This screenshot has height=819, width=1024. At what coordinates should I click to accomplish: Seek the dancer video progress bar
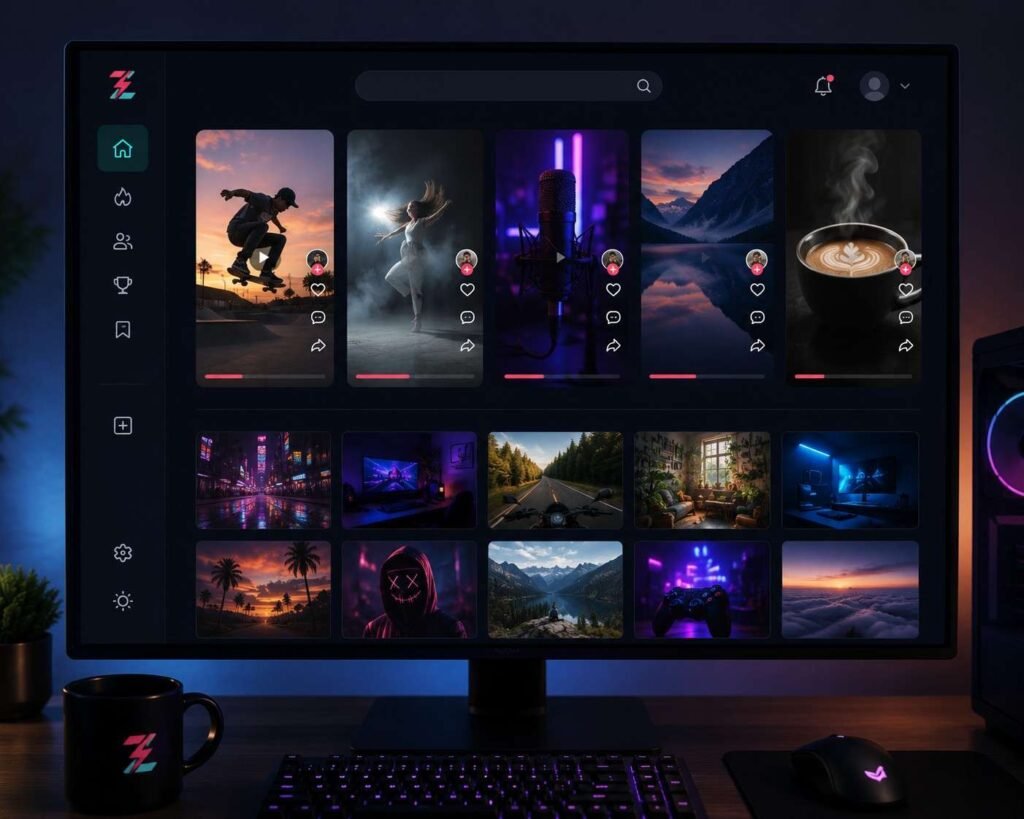coord(415,376)
